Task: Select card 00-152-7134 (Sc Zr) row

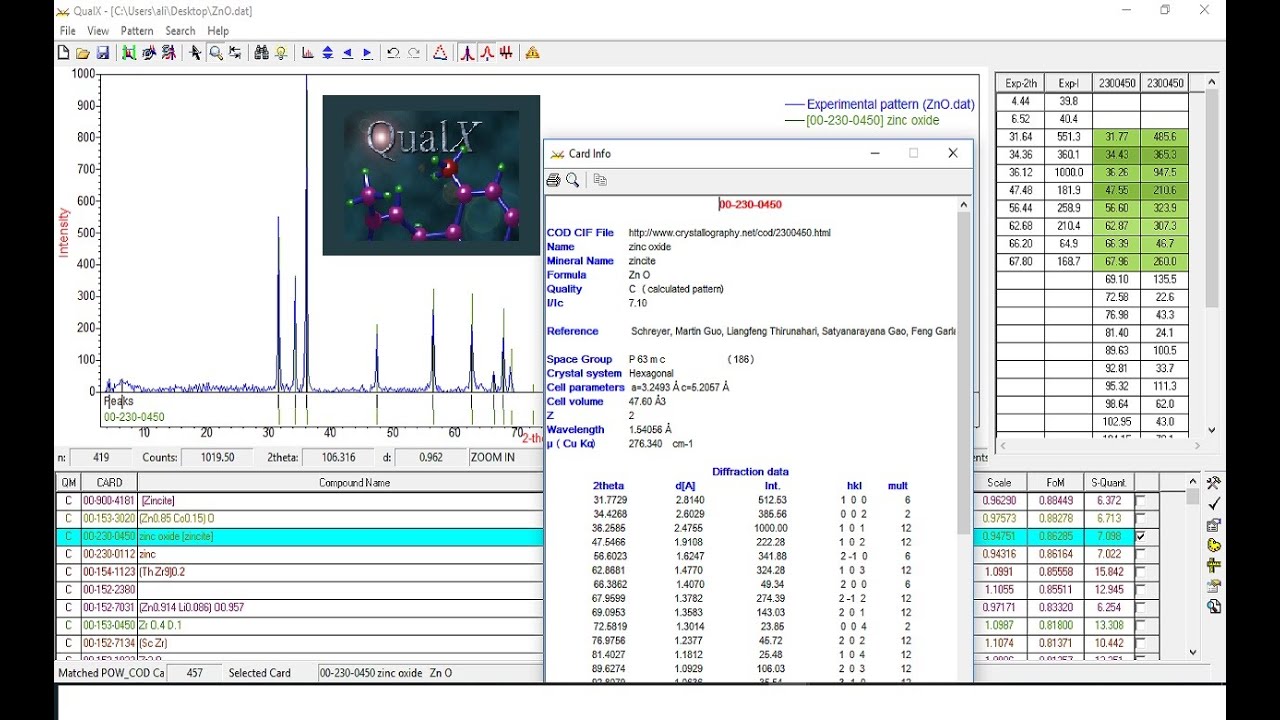Action: [300, 643]
